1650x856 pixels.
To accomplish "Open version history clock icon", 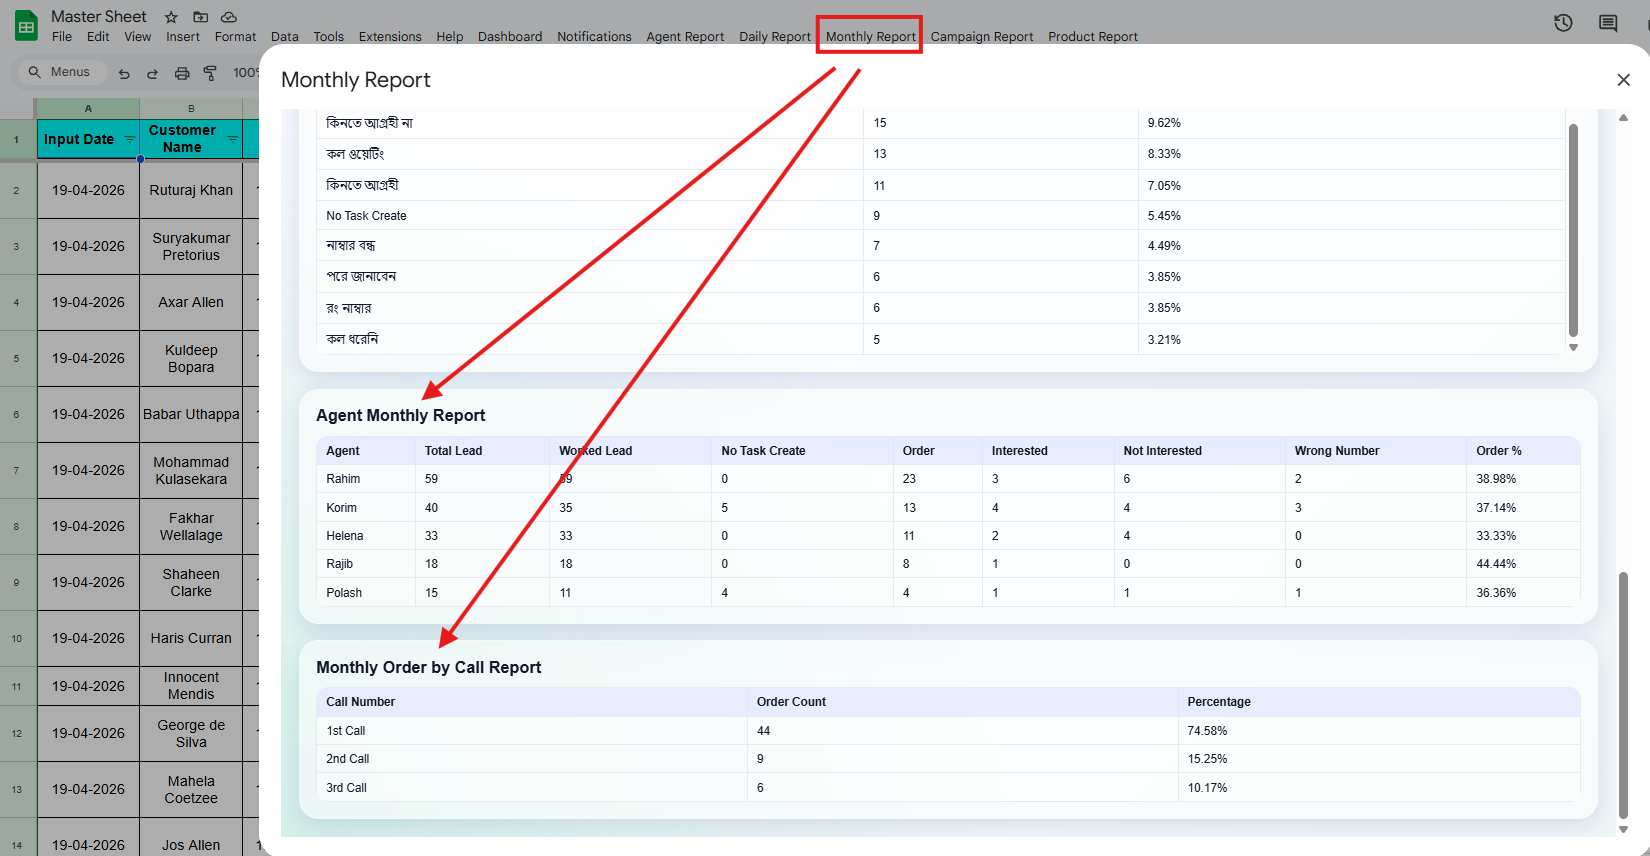I will (x=1563, y=23).
